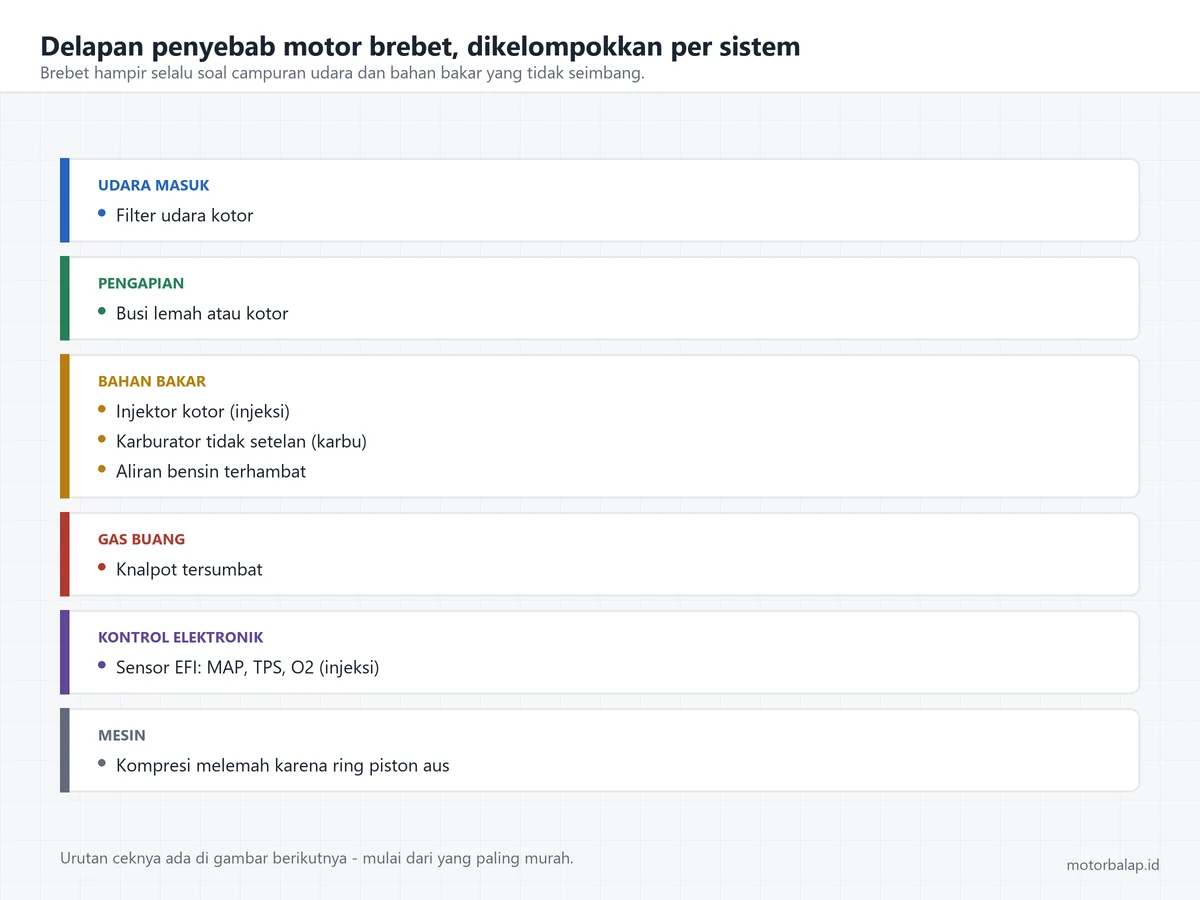
Task: Open the motorbalap.id source label
Action: click(1113, 864)
